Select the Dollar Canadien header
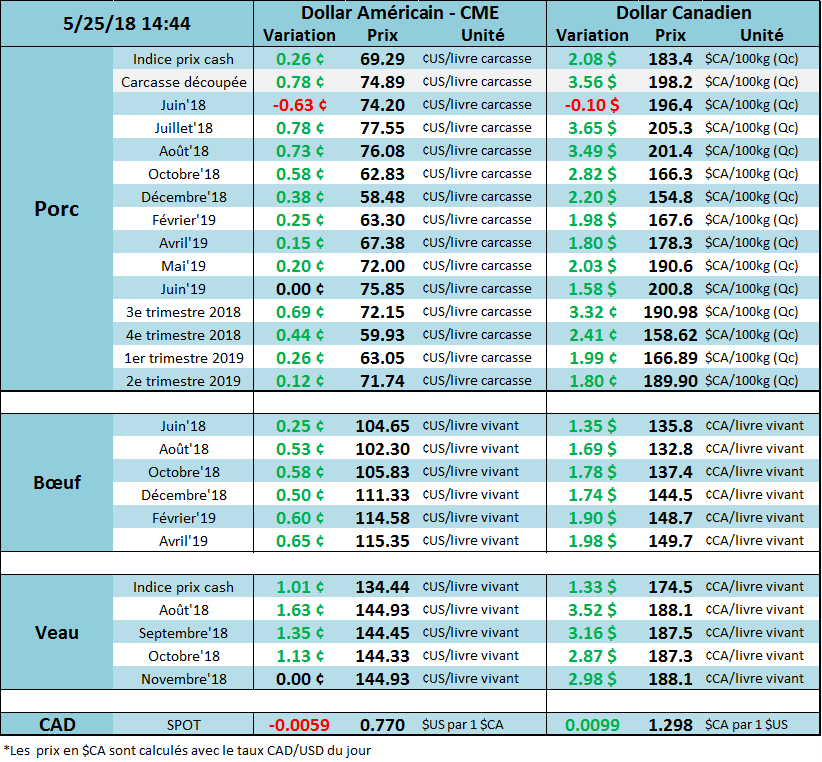The image size is (822, 762). click(682, 13)
